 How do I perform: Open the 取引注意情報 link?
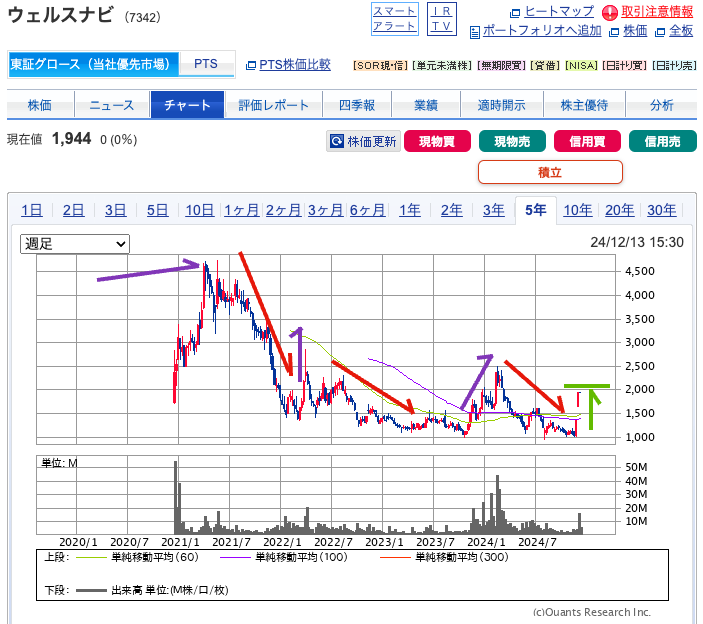[657, 12]
